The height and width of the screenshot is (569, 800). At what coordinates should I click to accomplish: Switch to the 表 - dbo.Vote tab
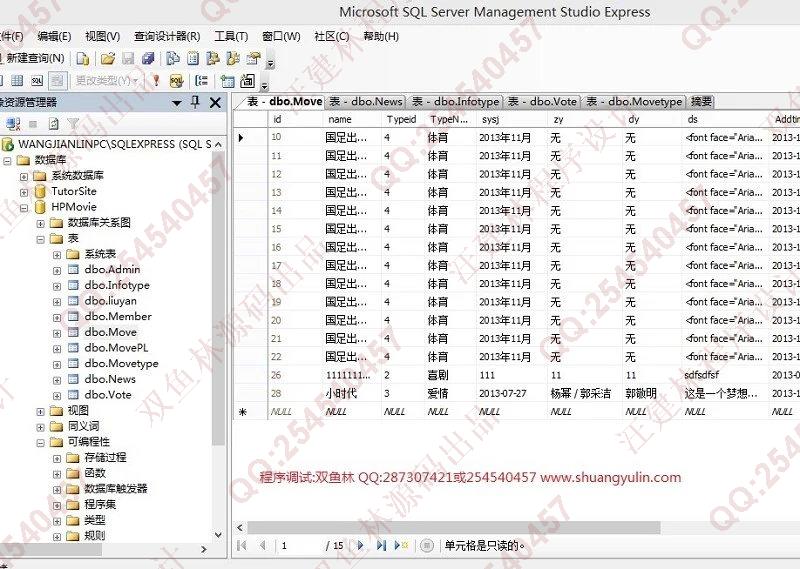(x=543, y=102)
